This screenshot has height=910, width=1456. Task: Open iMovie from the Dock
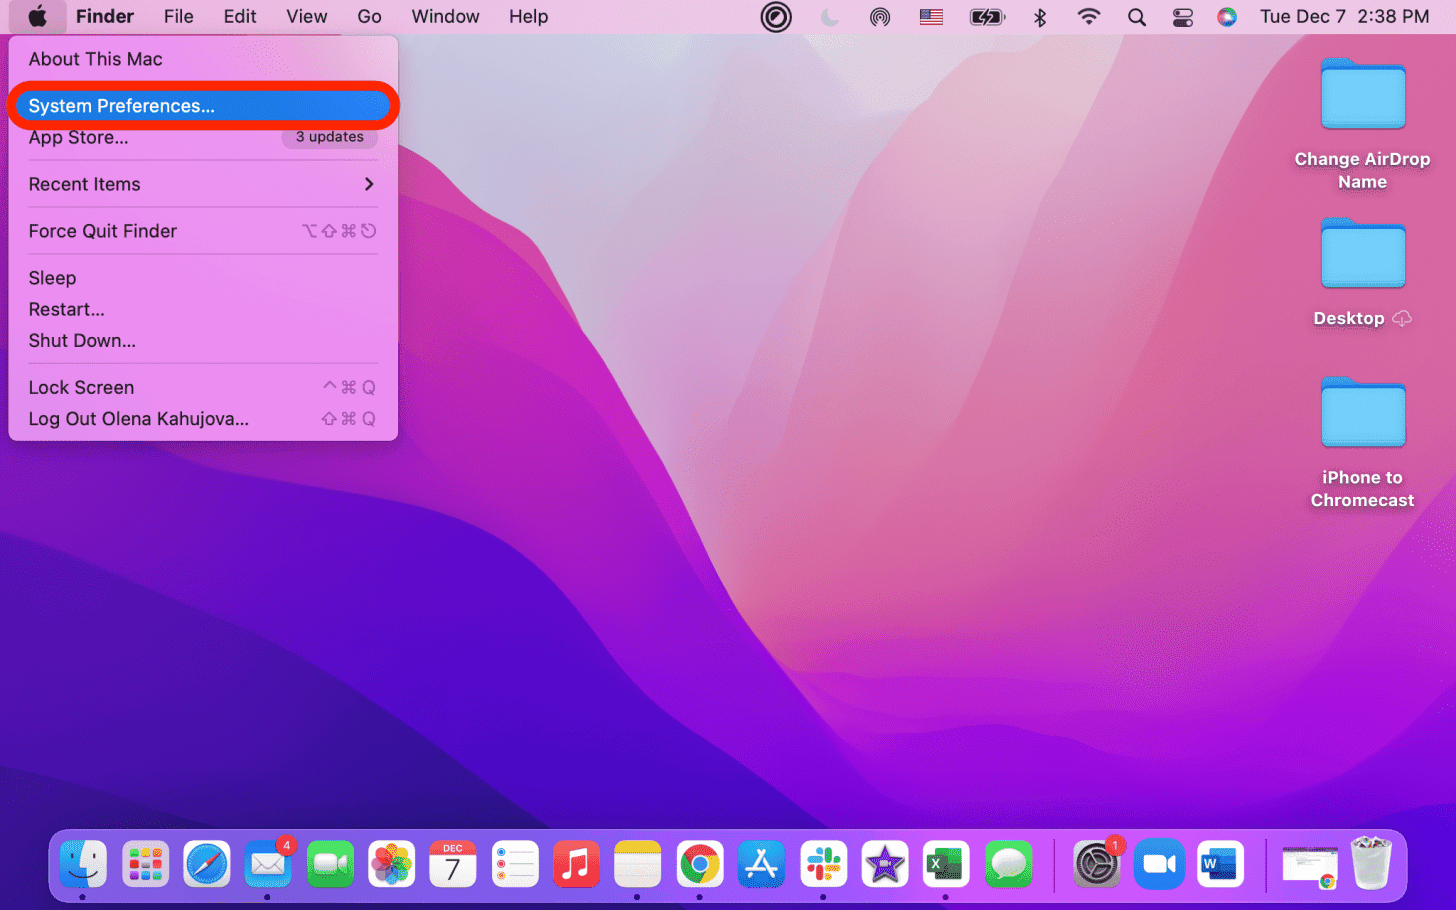pyautogui.click(x=884, y=864)
